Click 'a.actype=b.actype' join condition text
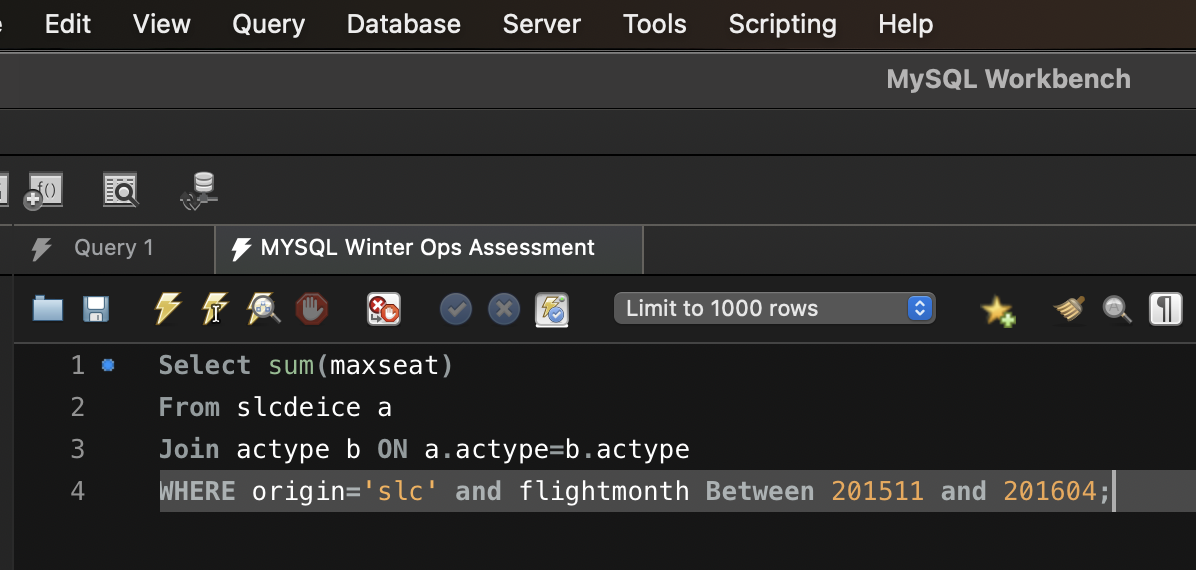This screenshot has width=1196, height=570. pos(557,449)
